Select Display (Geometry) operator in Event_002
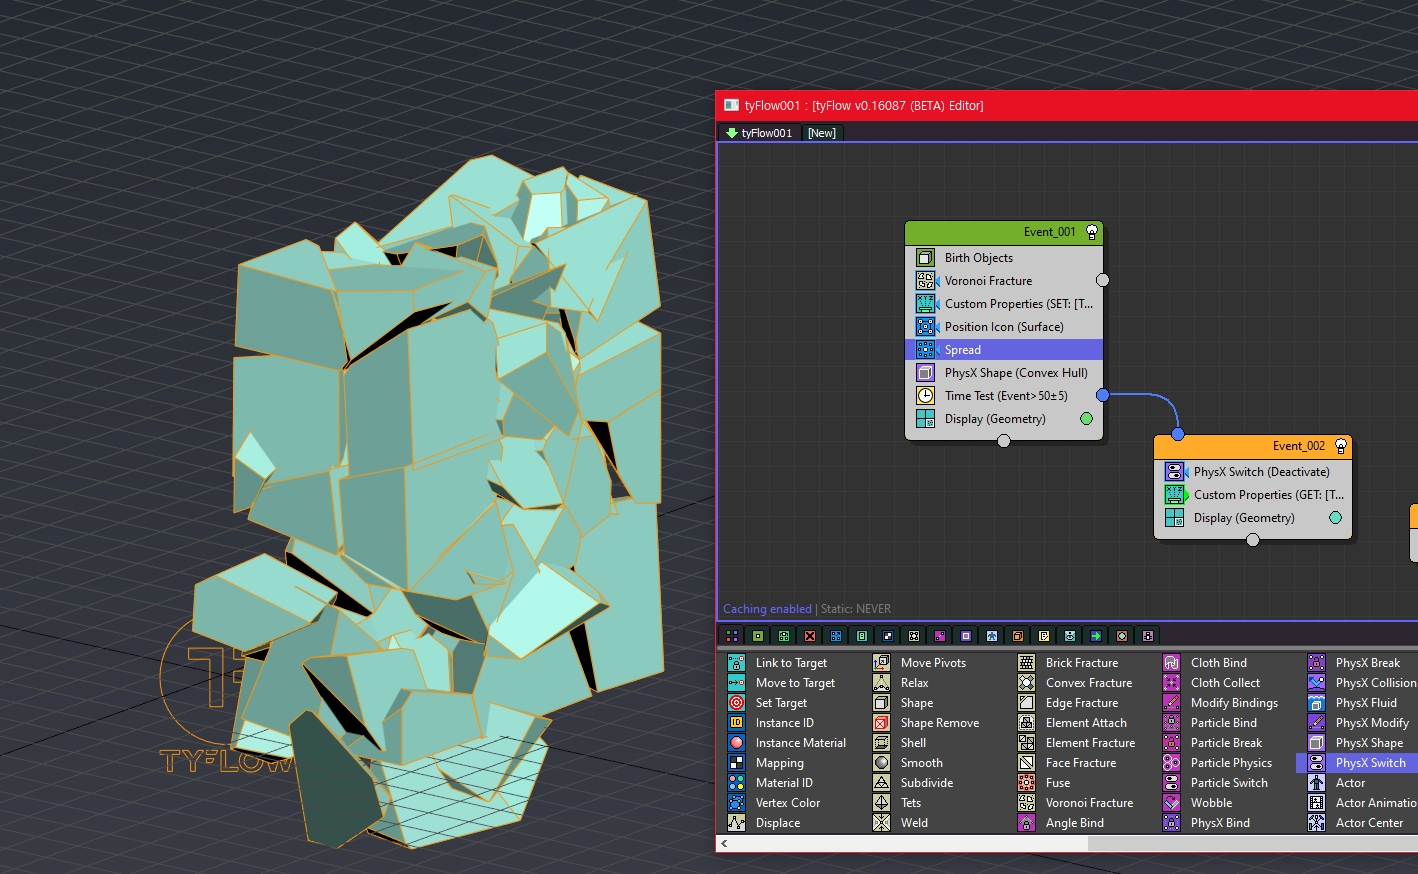This screenshot has height=874, width=1418. (1253, 518)
